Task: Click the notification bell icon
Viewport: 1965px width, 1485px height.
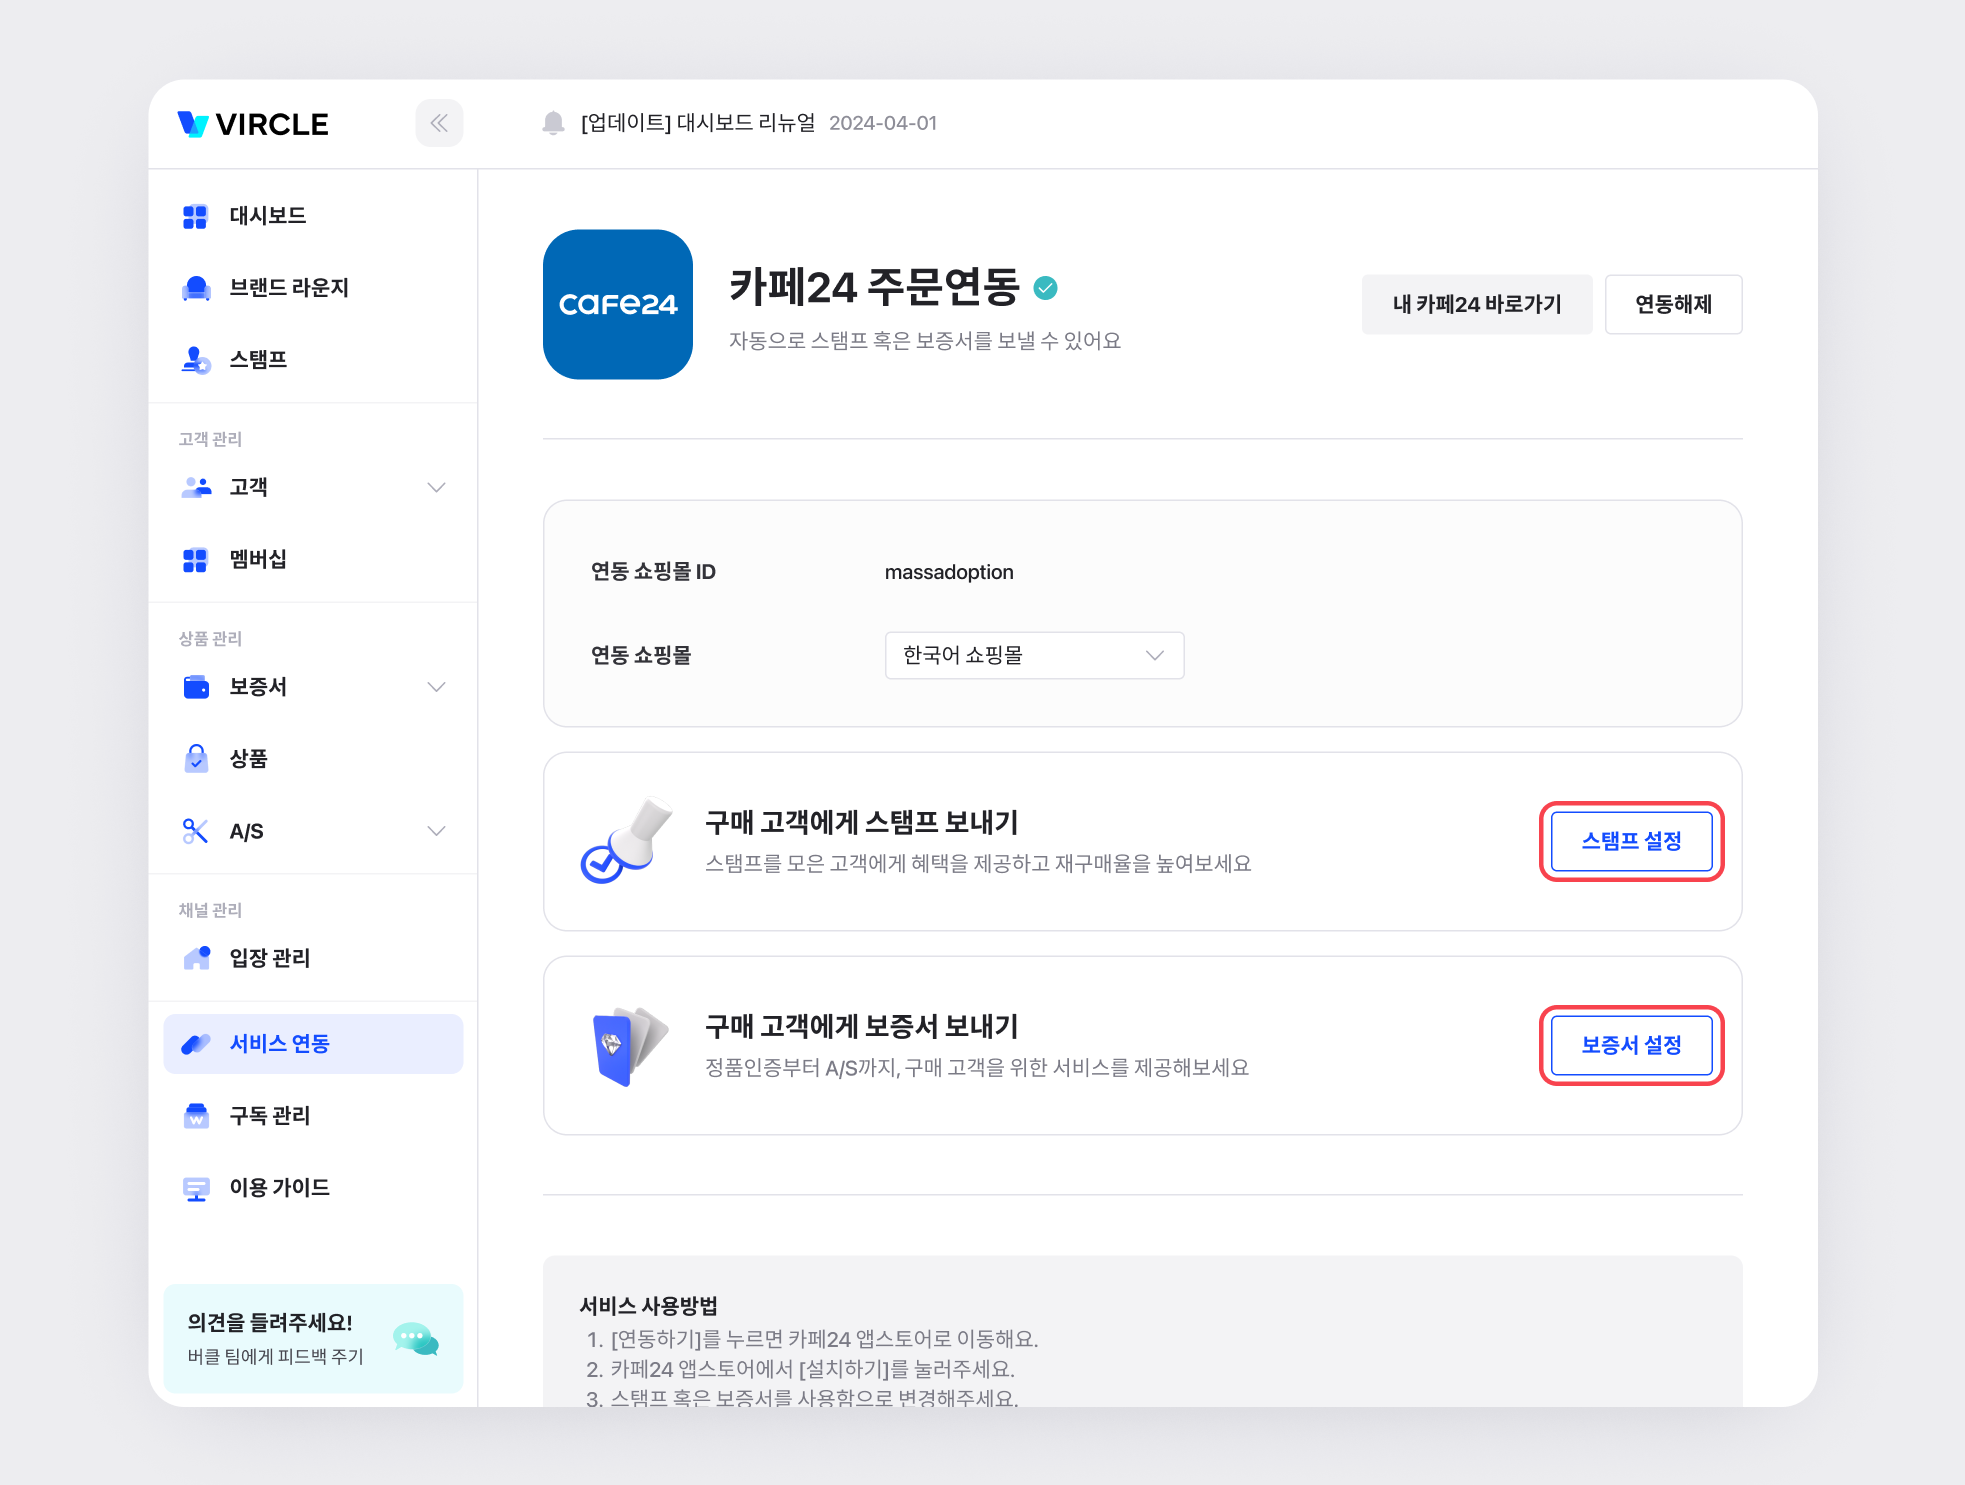Action: (553, 123)
